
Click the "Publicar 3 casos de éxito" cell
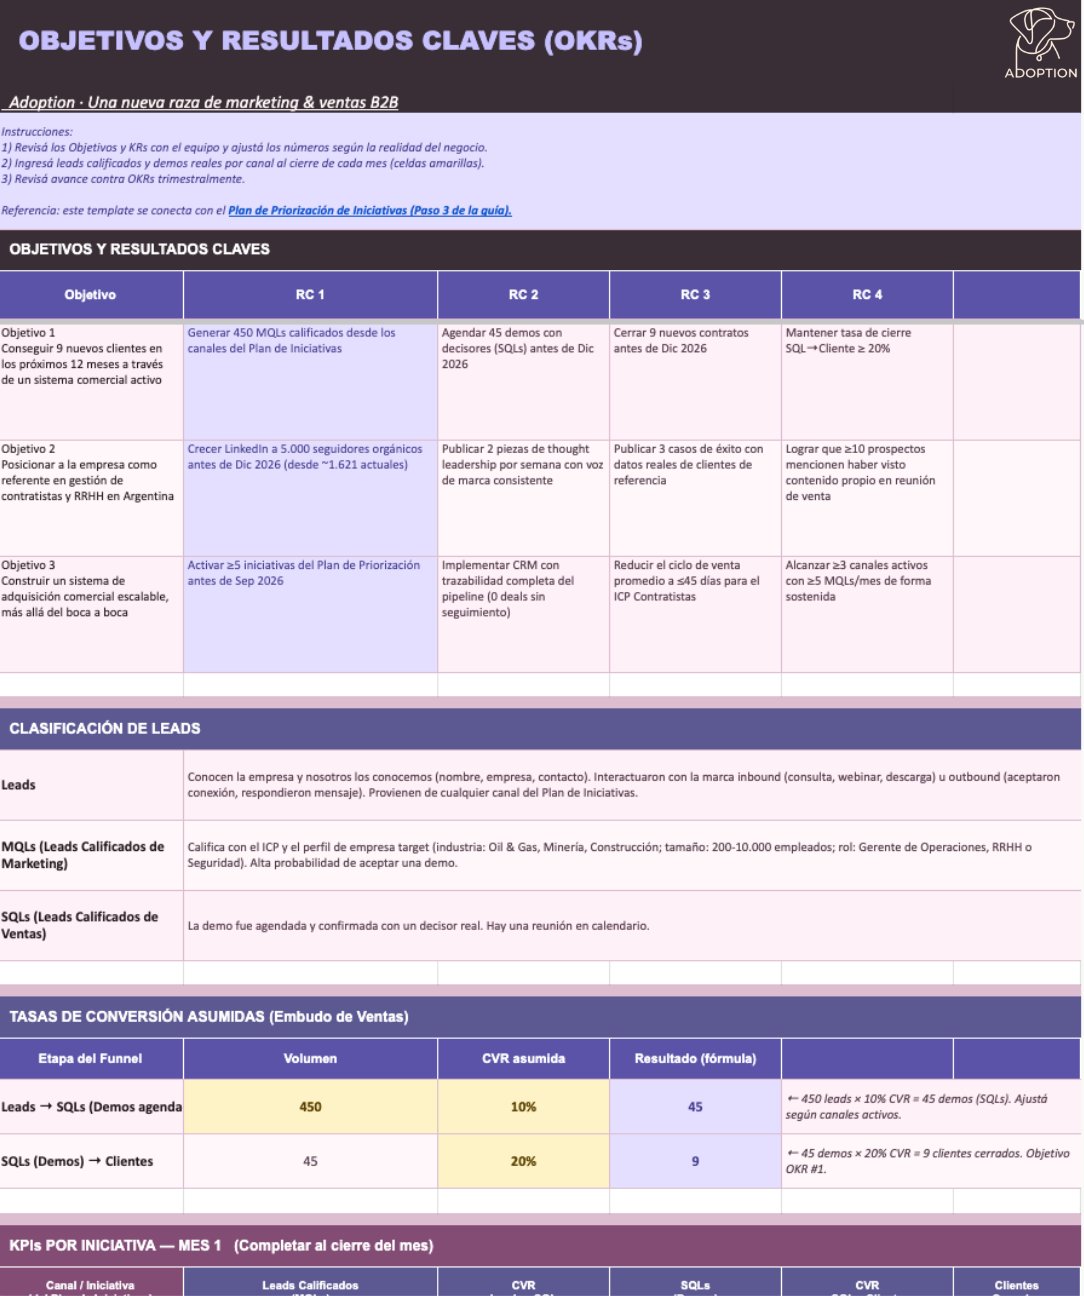pos(695,498)
